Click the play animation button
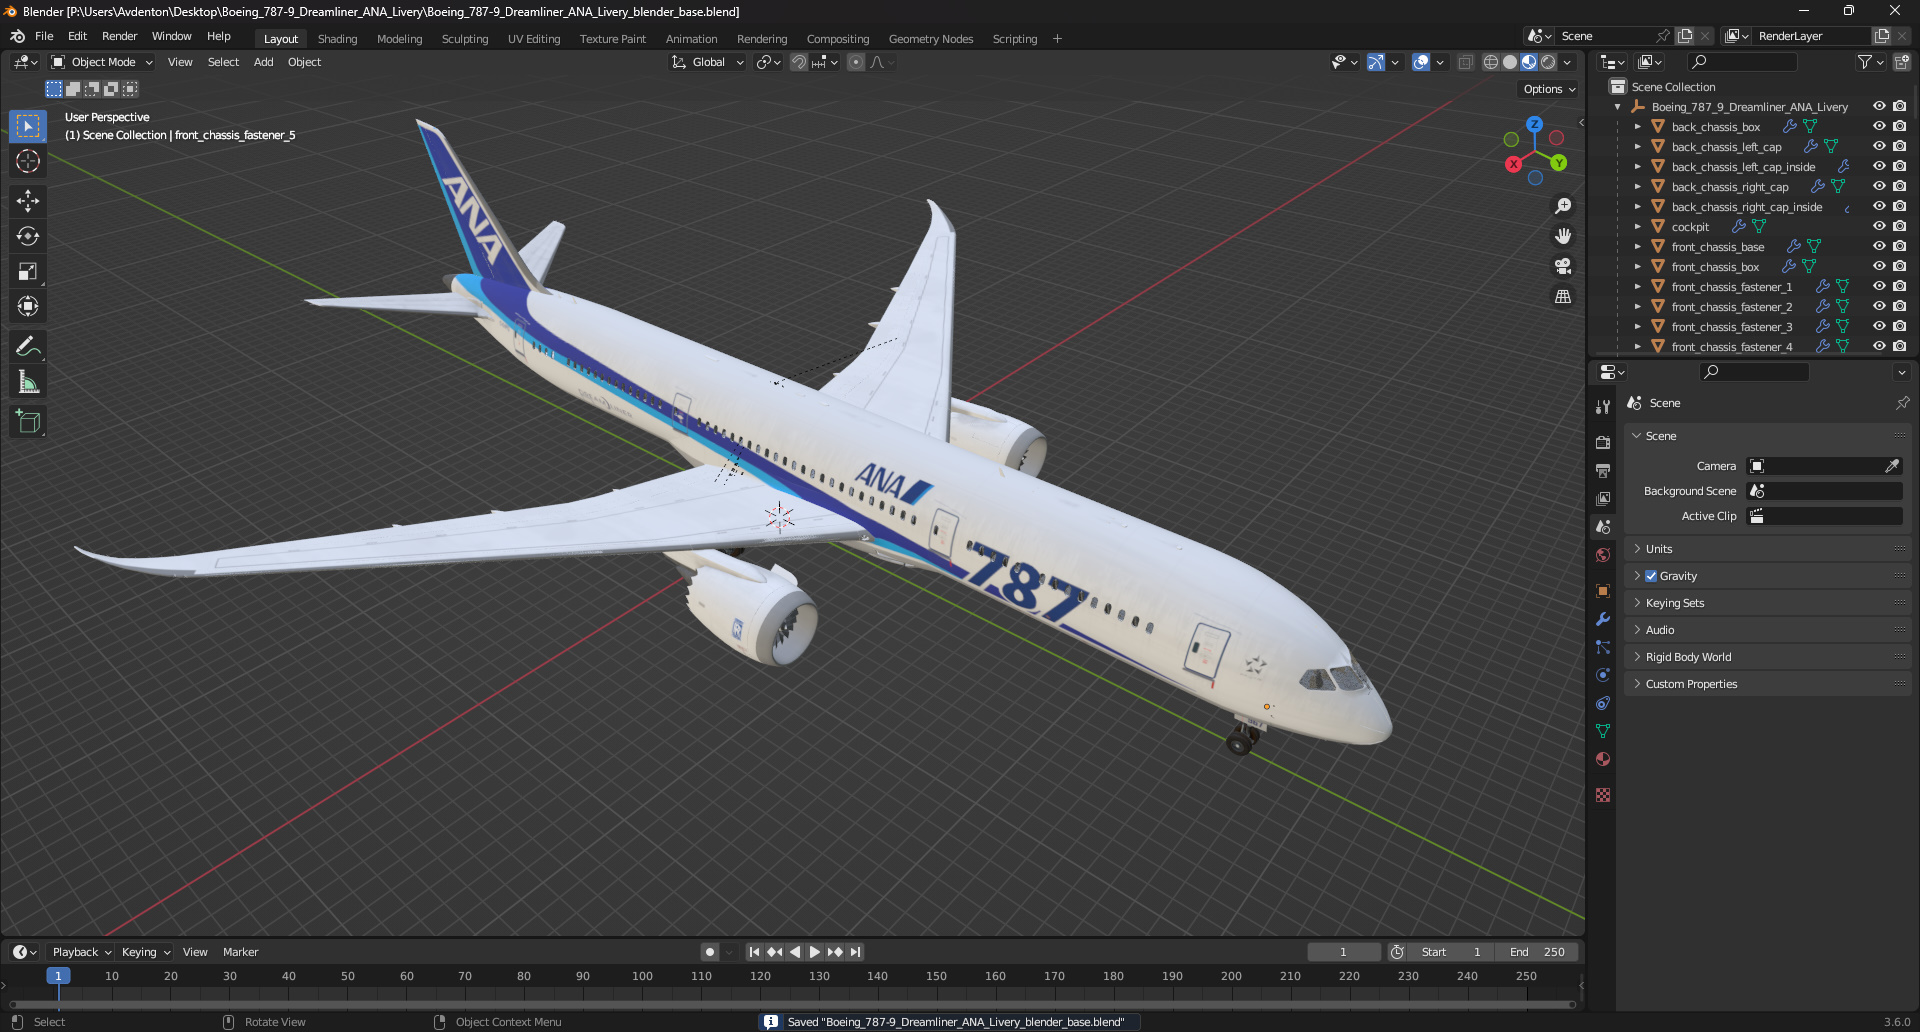The width and height of the screenshot is (1920, 1032). [814, 952]
